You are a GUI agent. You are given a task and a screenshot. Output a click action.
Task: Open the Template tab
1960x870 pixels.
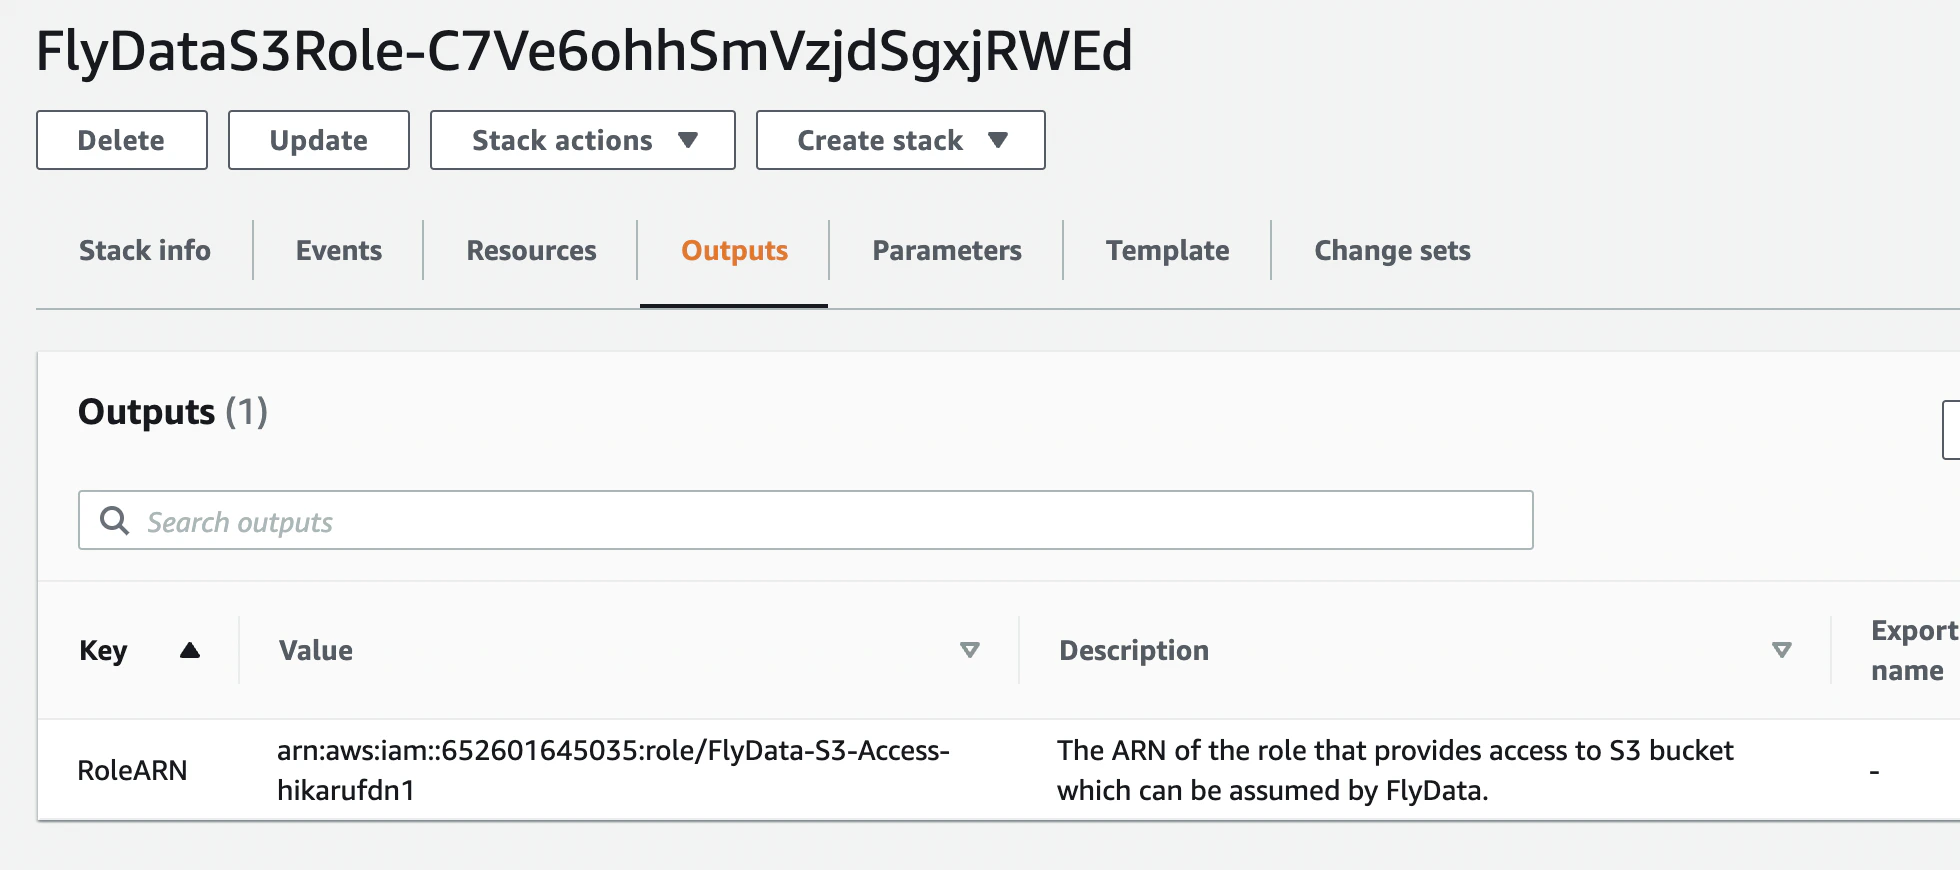point(1167,250)
